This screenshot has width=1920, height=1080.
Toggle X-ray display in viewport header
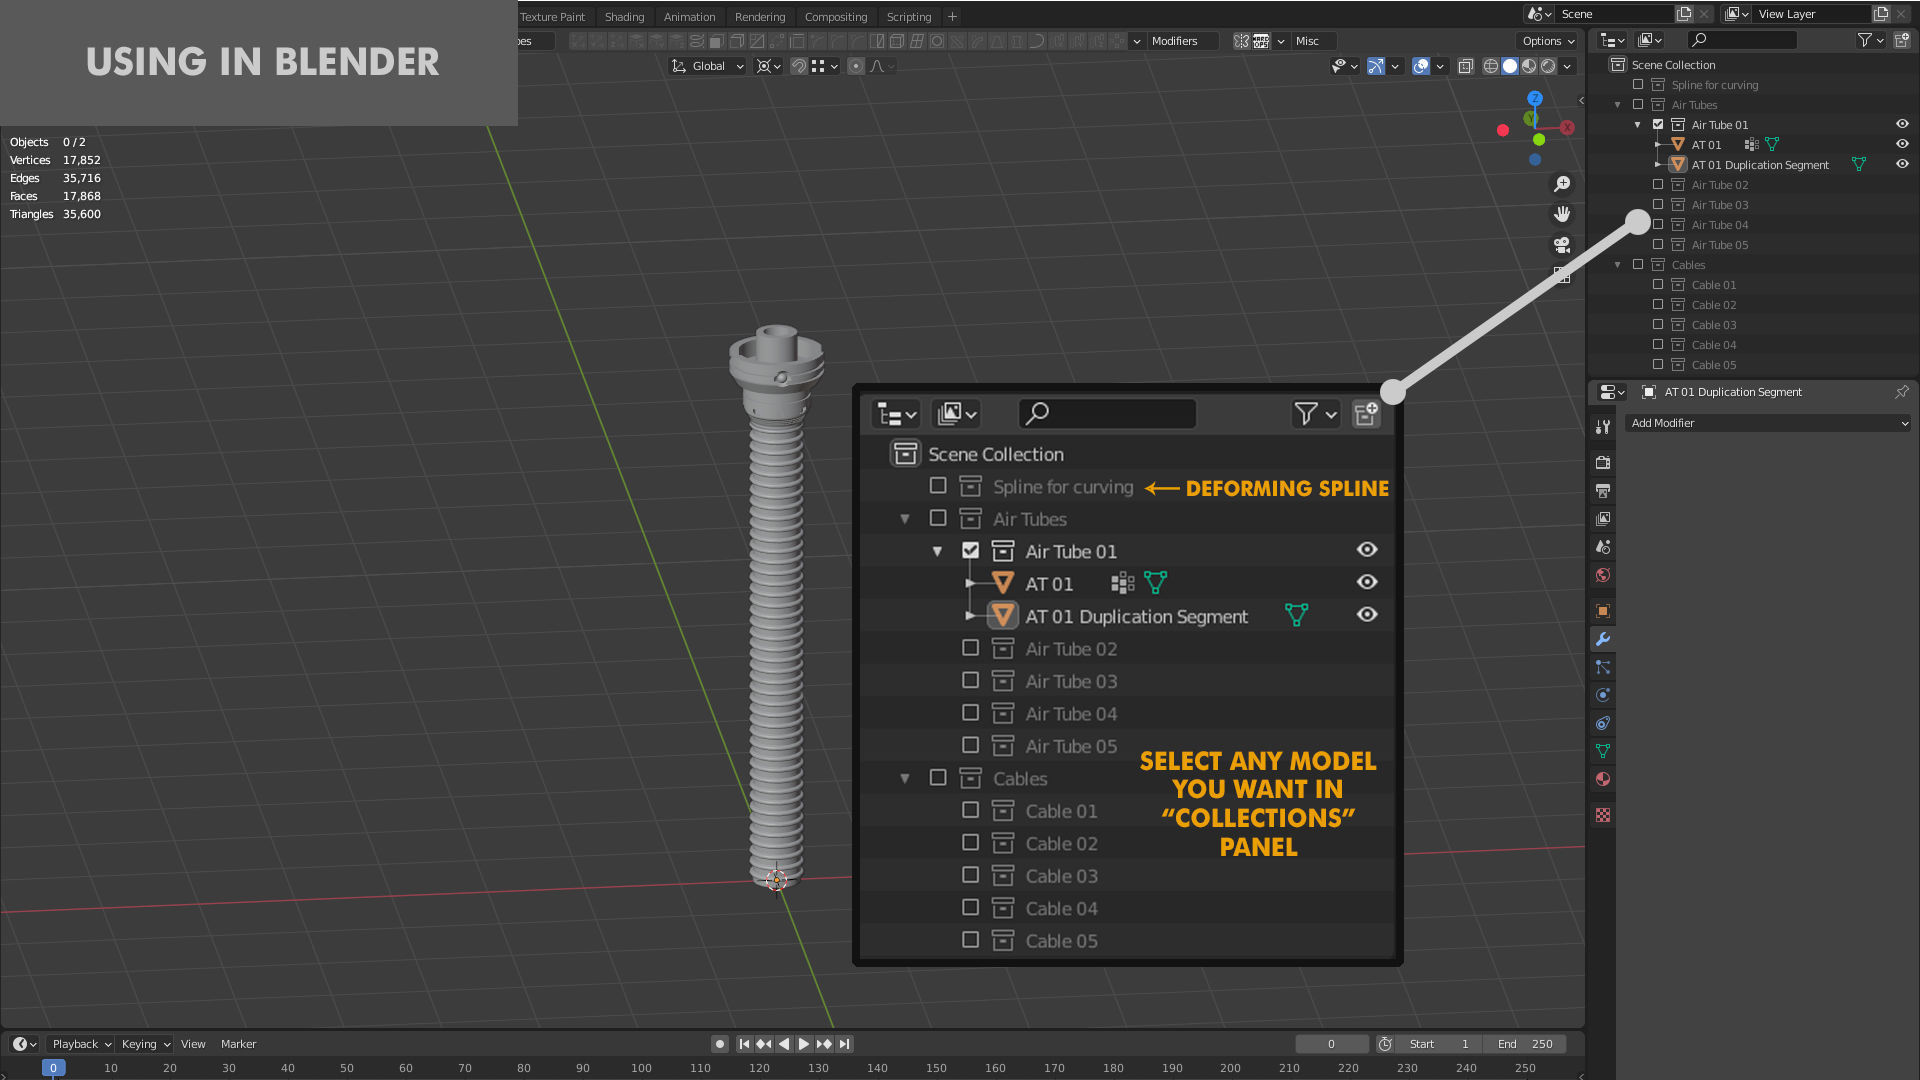1465,66
